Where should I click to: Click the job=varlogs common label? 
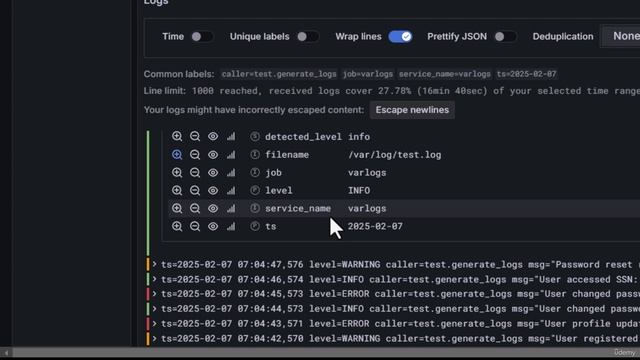367,74
